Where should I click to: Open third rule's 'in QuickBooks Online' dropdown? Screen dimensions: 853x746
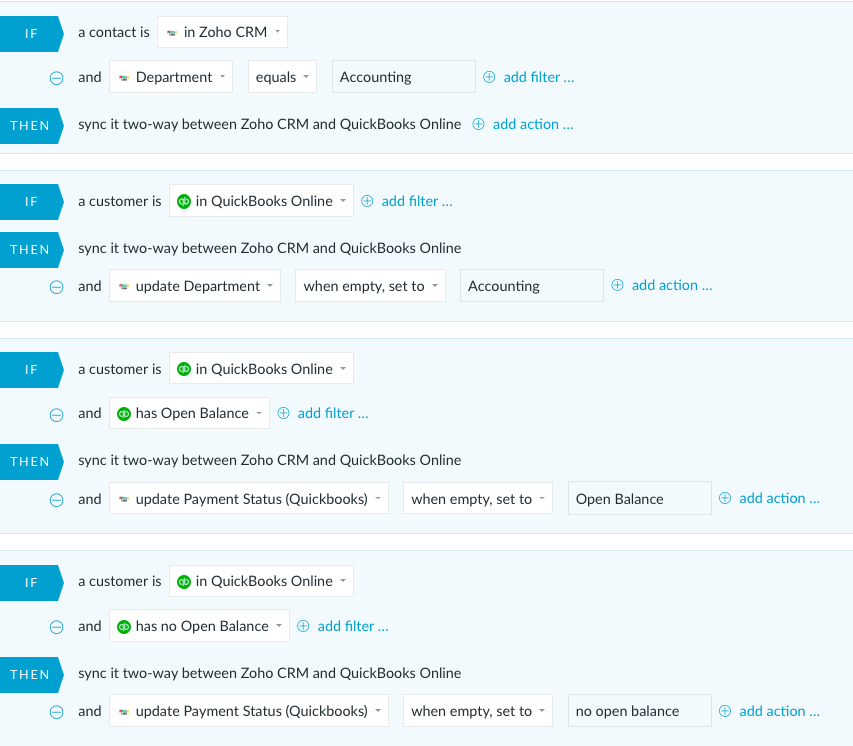coord(261,368)
